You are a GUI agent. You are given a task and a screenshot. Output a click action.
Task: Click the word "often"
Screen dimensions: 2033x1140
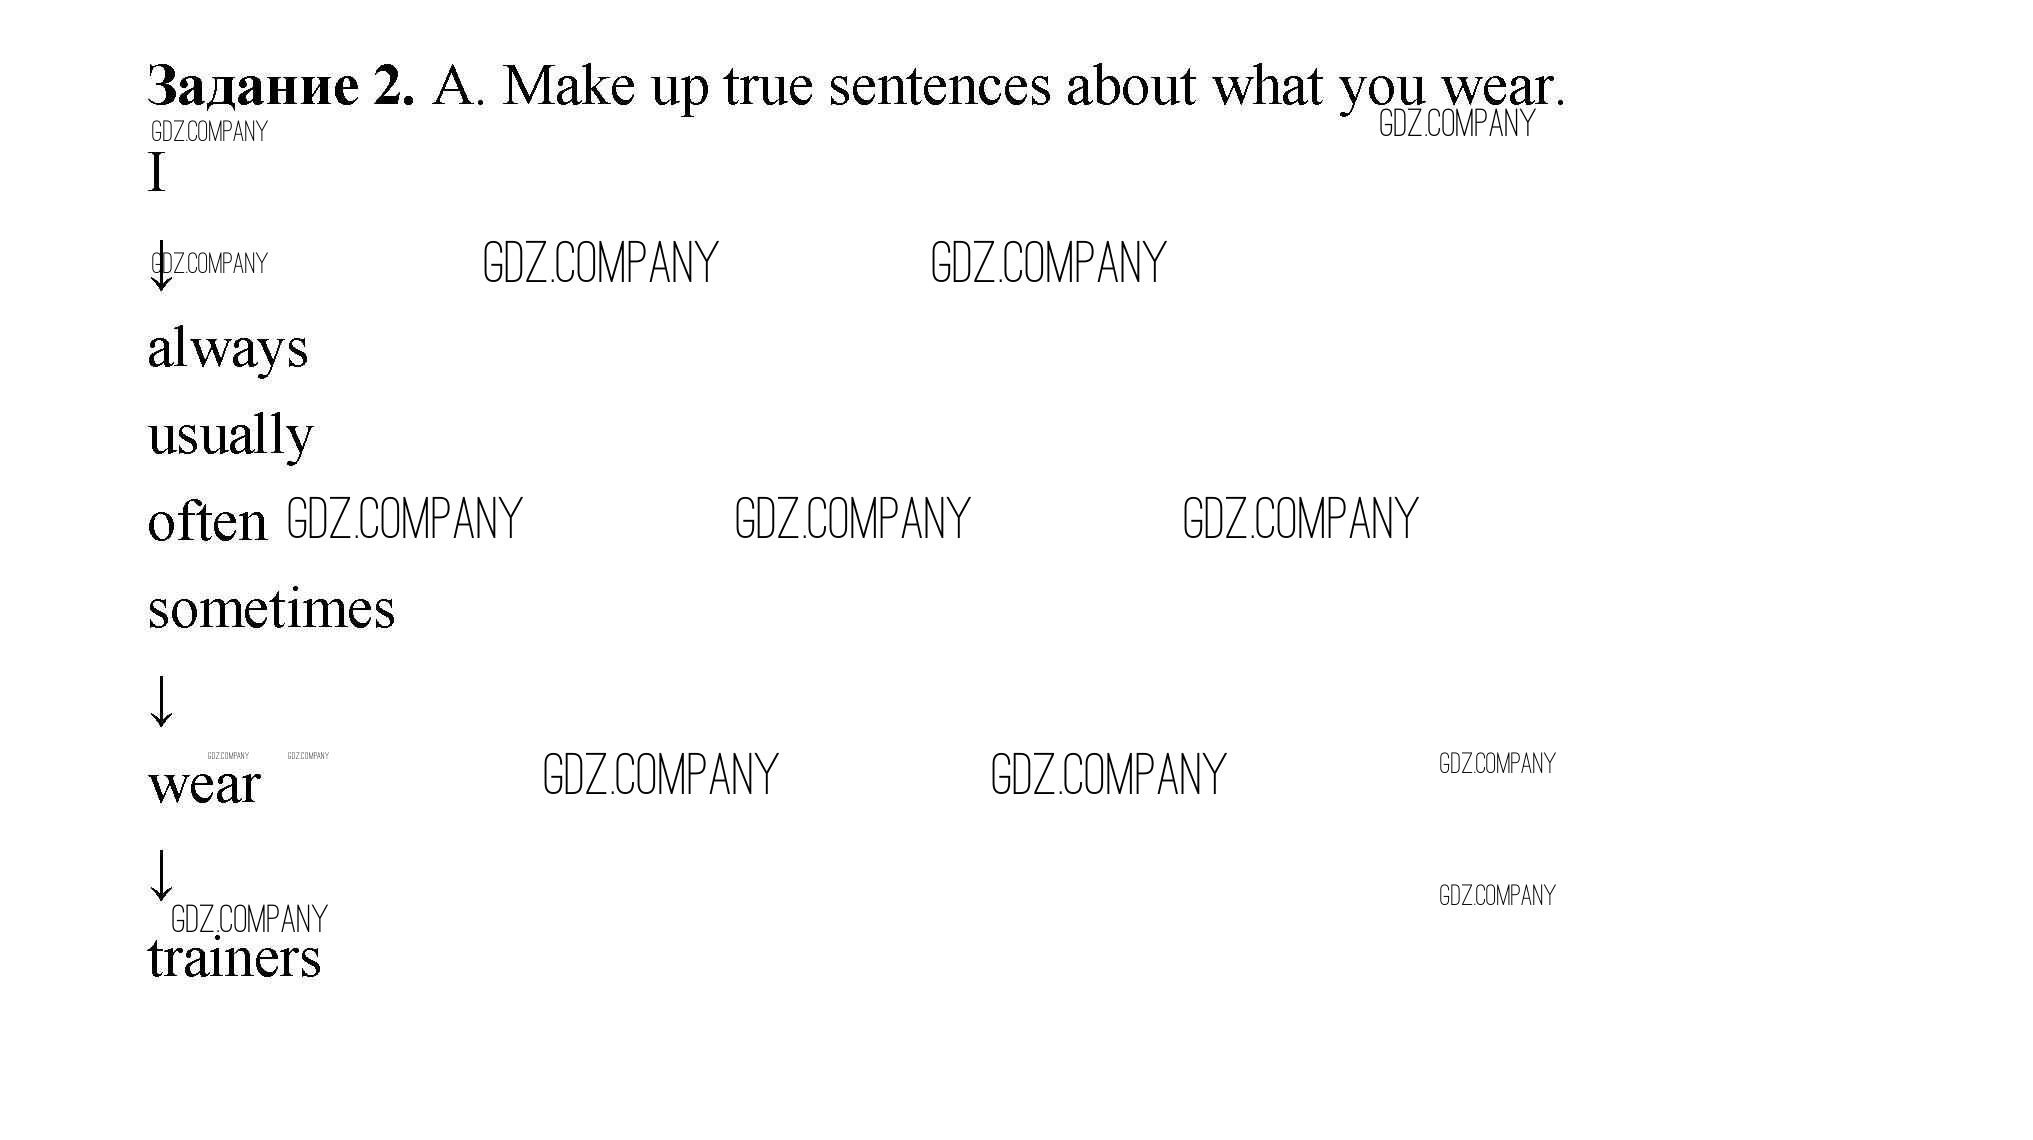(x=207, y=523)
